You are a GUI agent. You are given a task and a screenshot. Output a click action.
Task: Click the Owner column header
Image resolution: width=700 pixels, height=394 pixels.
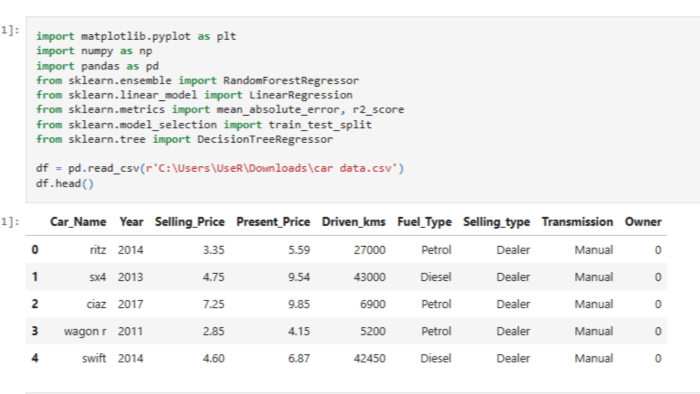(643, 222)
